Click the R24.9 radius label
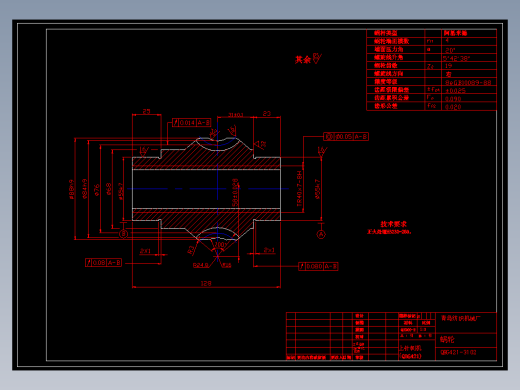Screen dimensions: 520x390 point(201,265)
